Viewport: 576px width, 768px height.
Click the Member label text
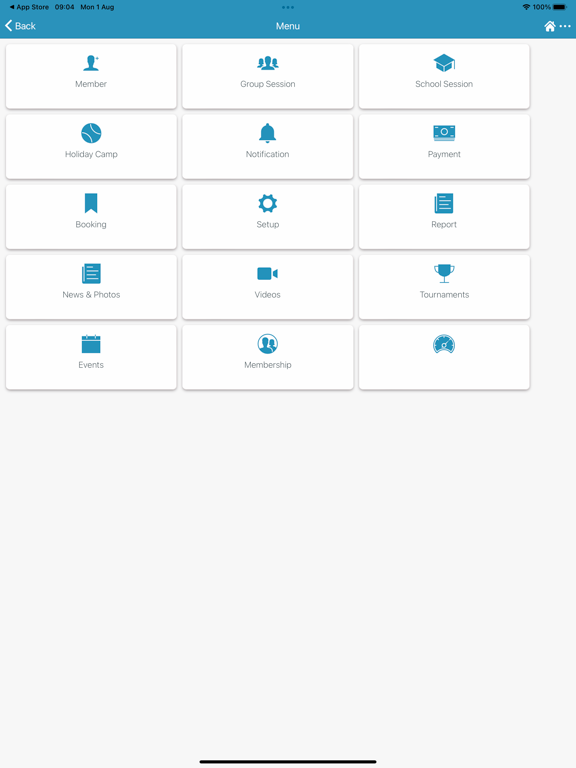(x=91, y=84)
